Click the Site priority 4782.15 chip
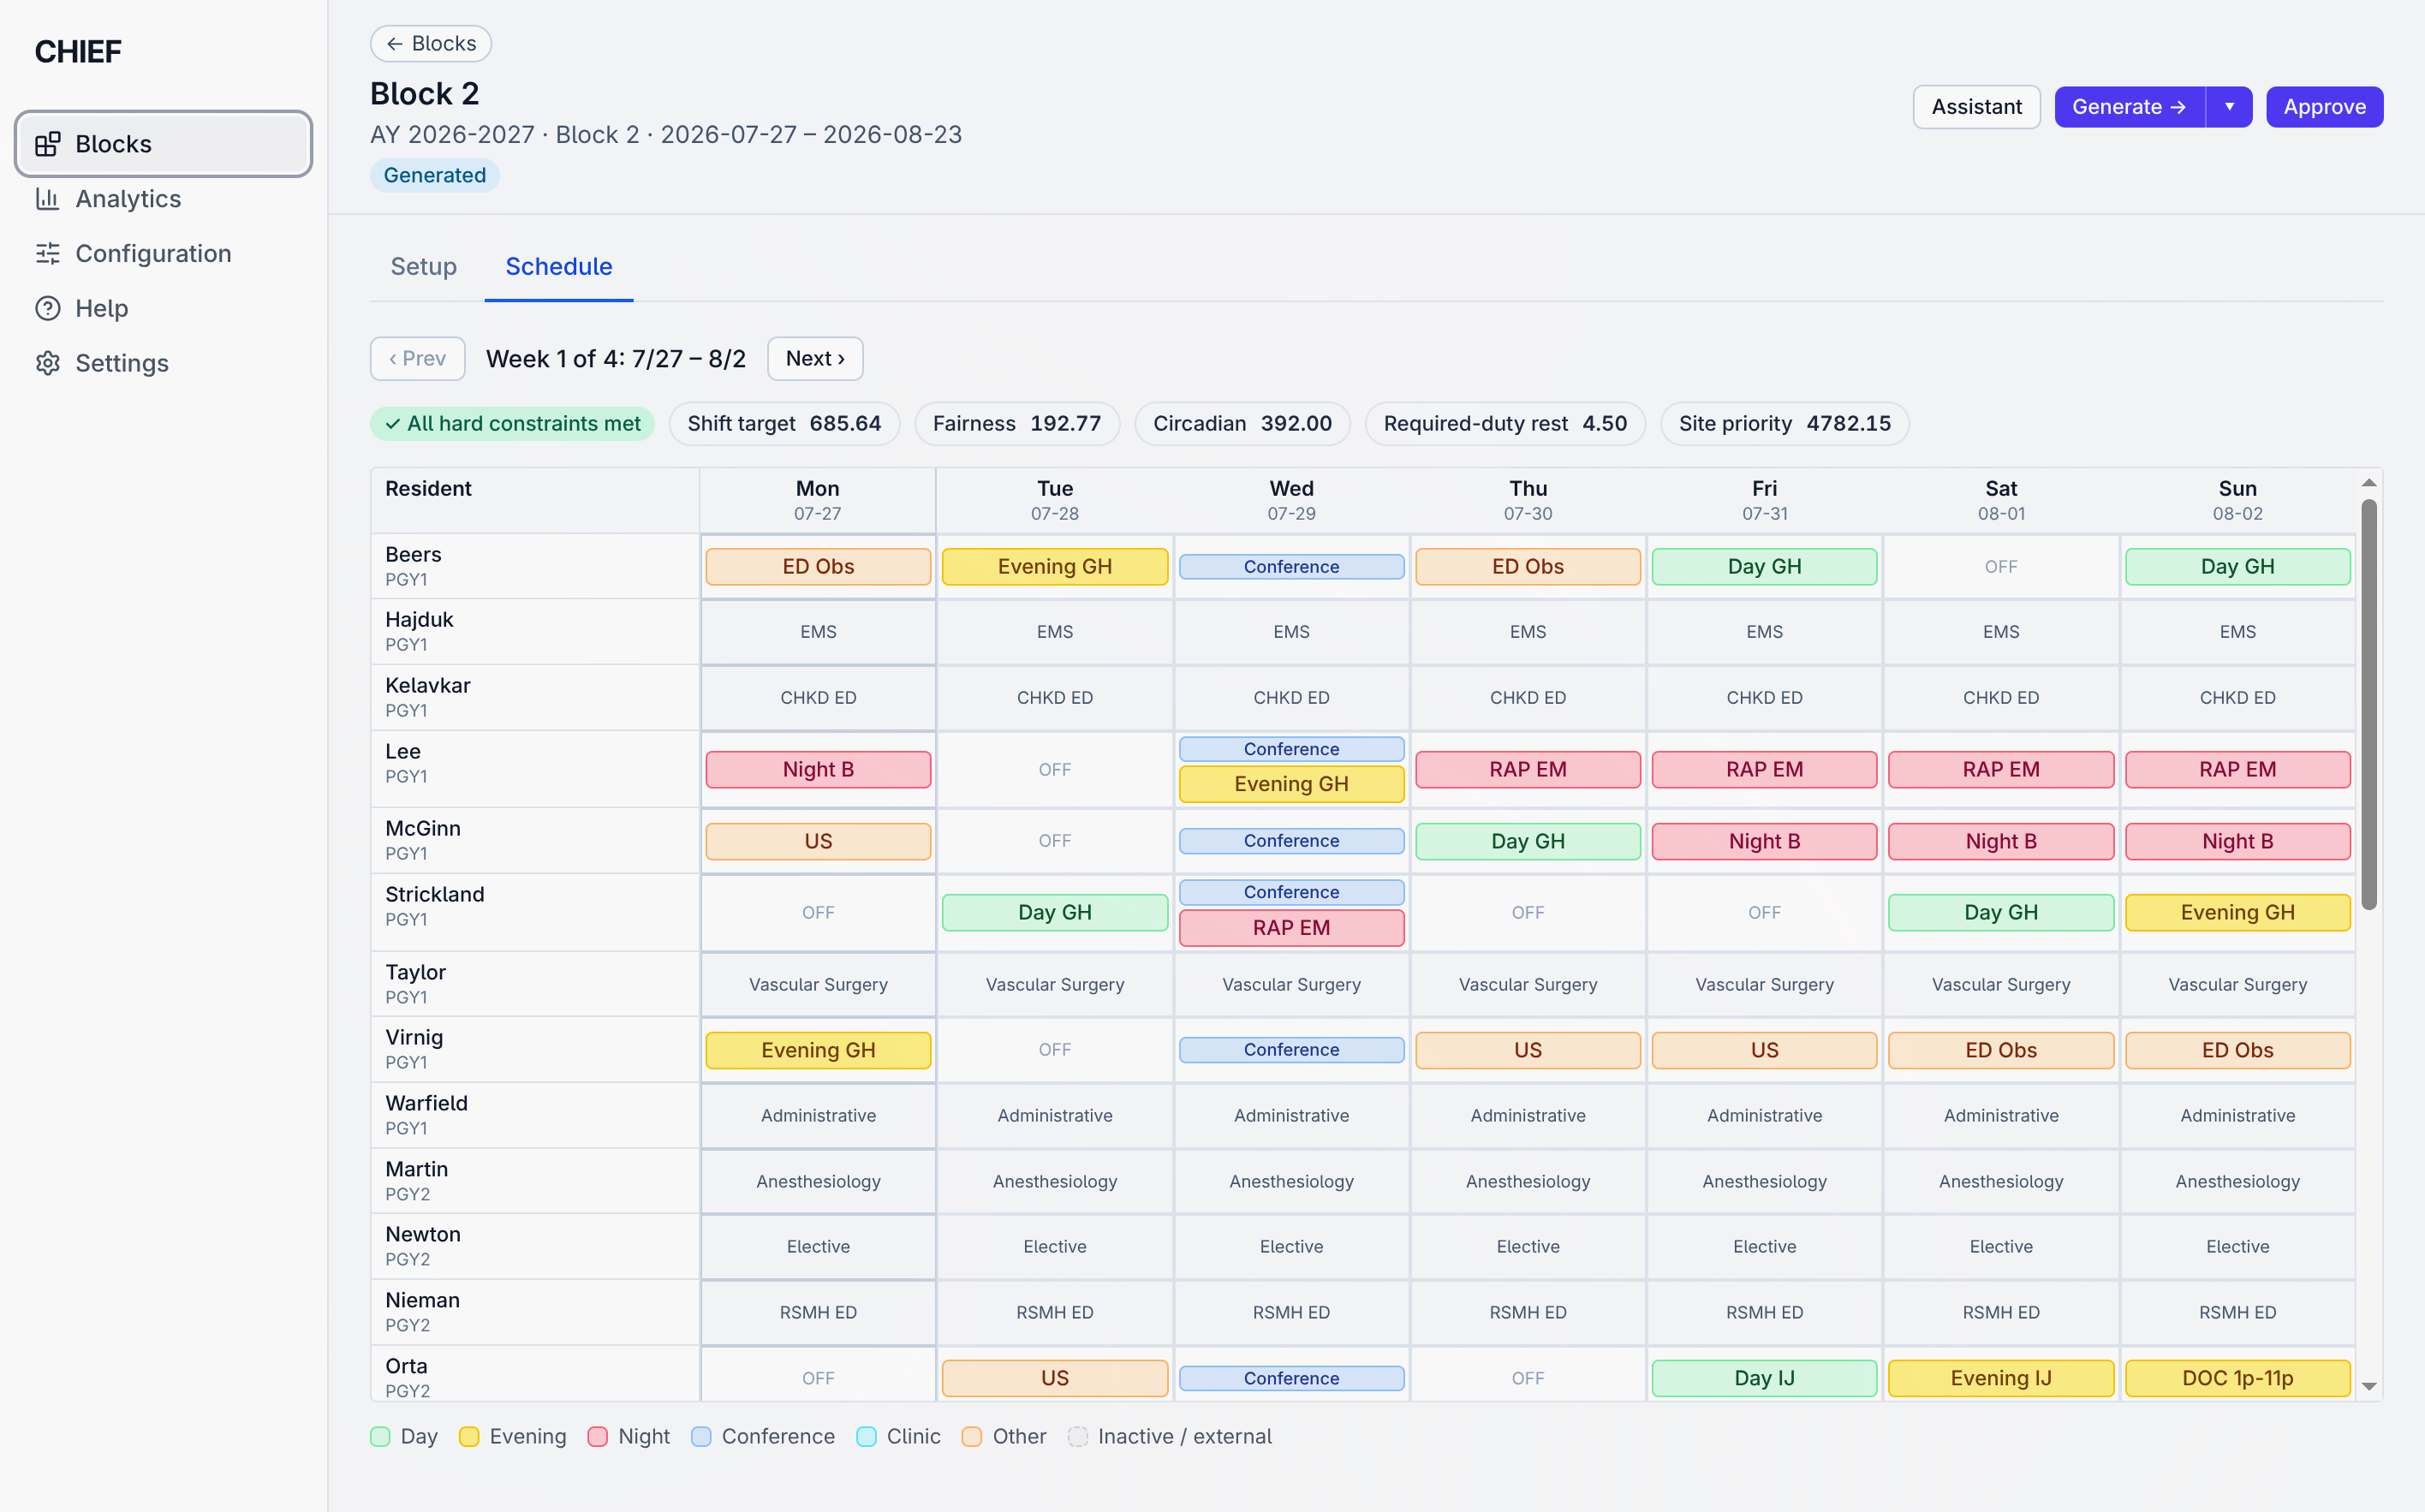The image size is (2425, 1512). [1784, 424]
